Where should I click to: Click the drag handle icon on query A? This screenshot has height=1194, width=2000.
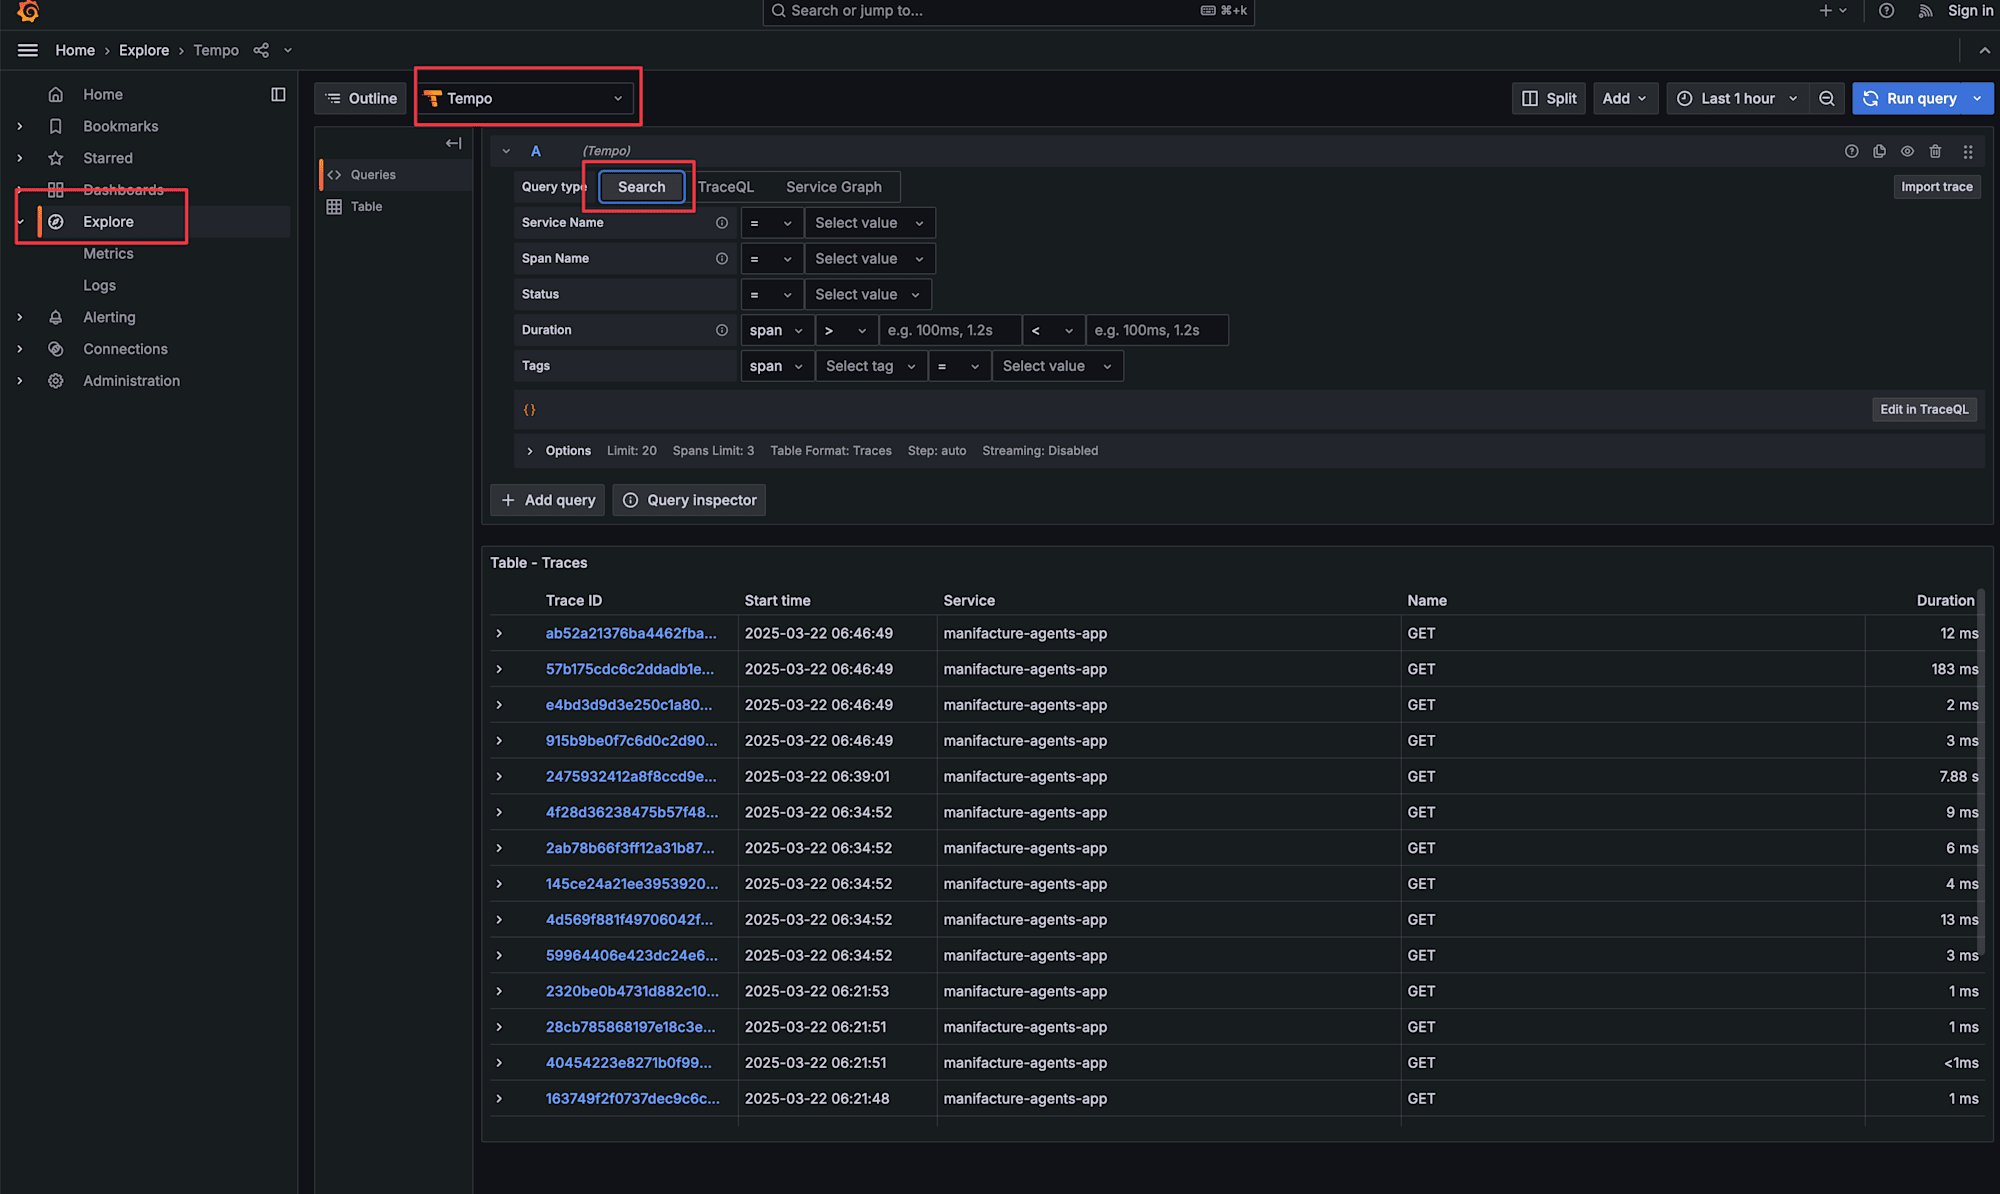1968,151
